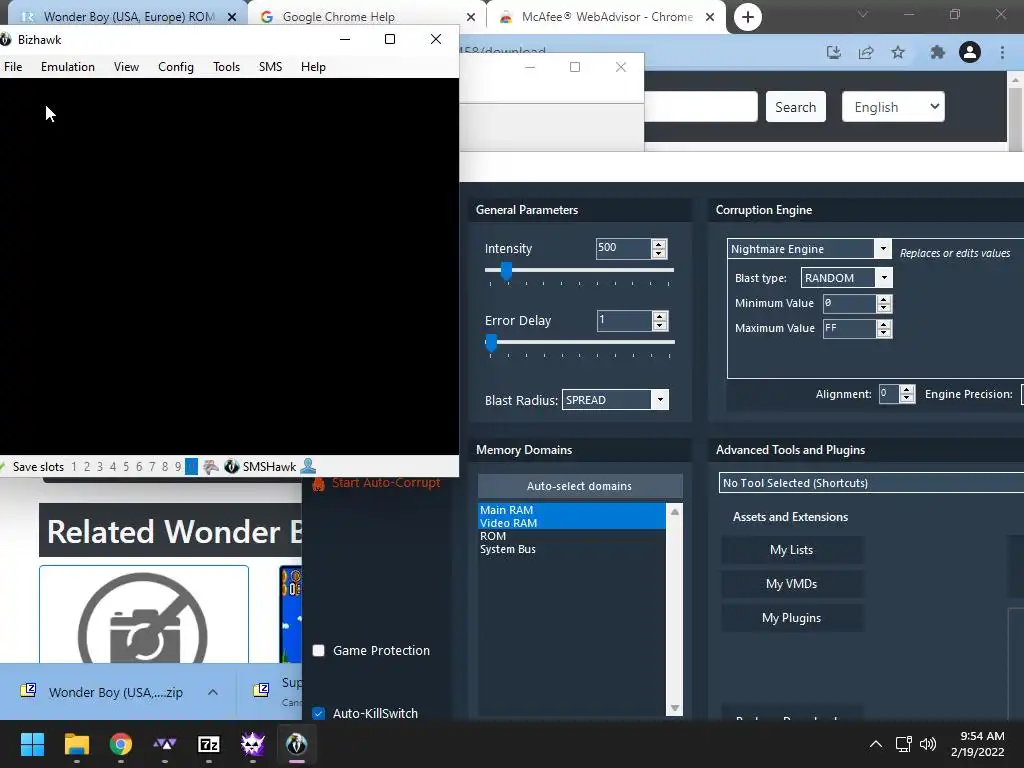Open Chrome three-dot menu
Screen dimensions: 1024x768
click(1002, 52)
